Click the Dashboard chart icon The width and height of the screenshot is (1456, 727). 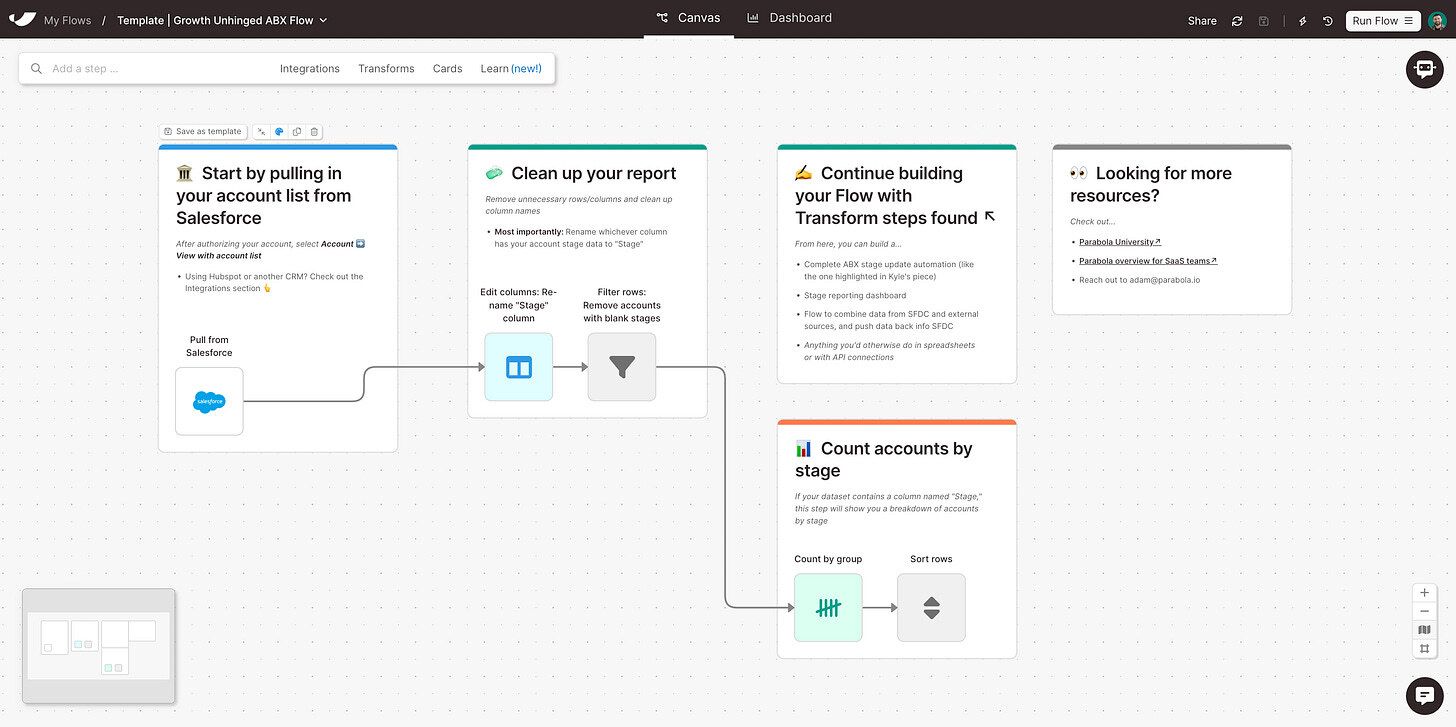[x=753, y=18]
